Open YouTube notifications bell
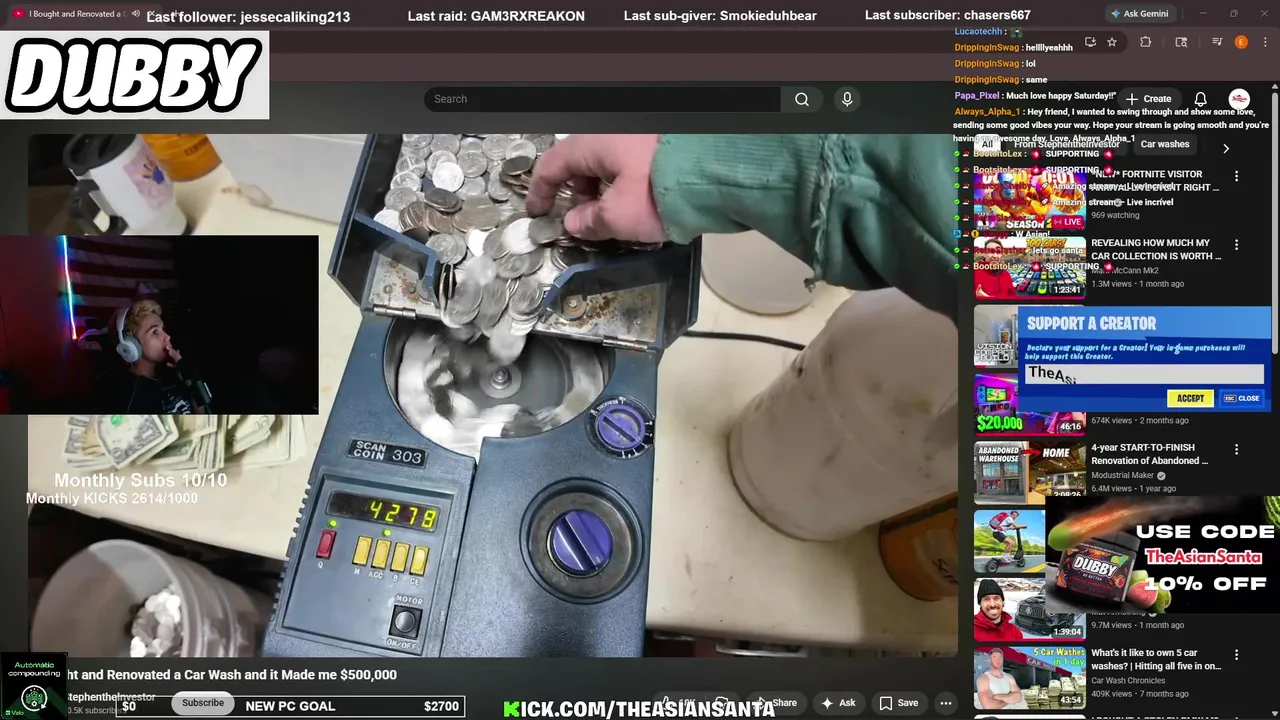 1201,99
